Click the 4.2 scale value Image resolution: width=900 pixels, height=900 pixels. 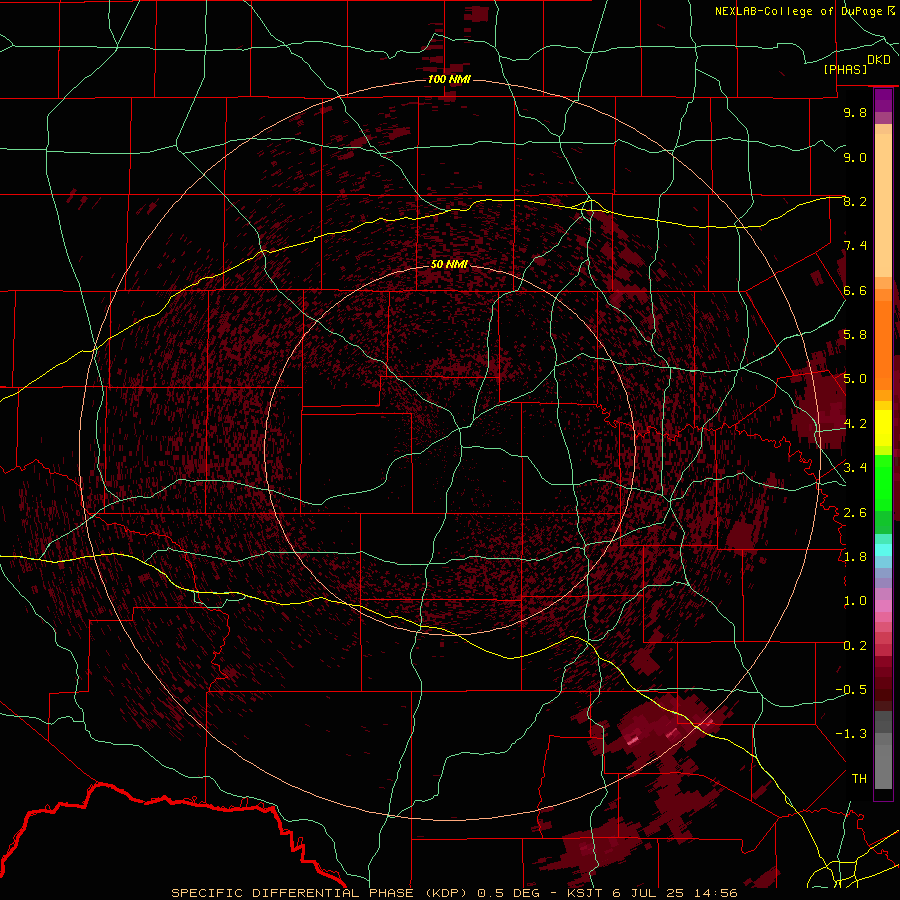[x=855, y=424]
